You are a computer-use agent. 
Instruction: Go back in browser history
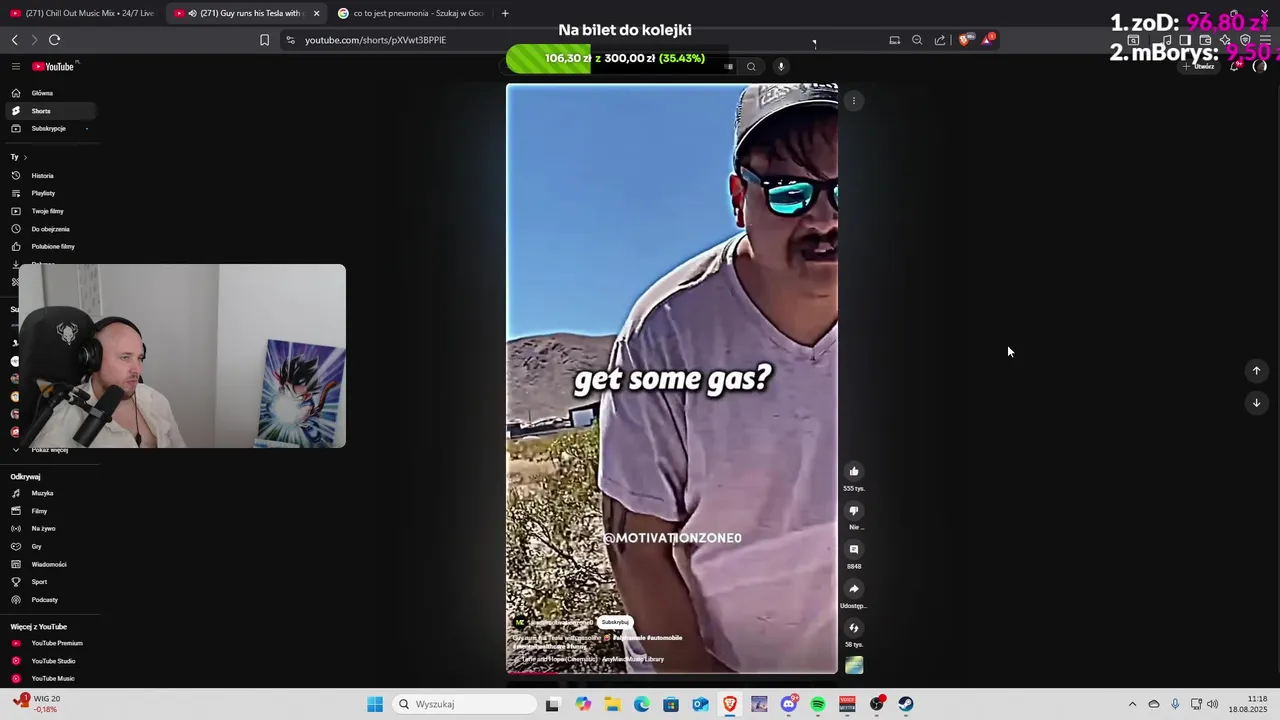coord(14,40)
